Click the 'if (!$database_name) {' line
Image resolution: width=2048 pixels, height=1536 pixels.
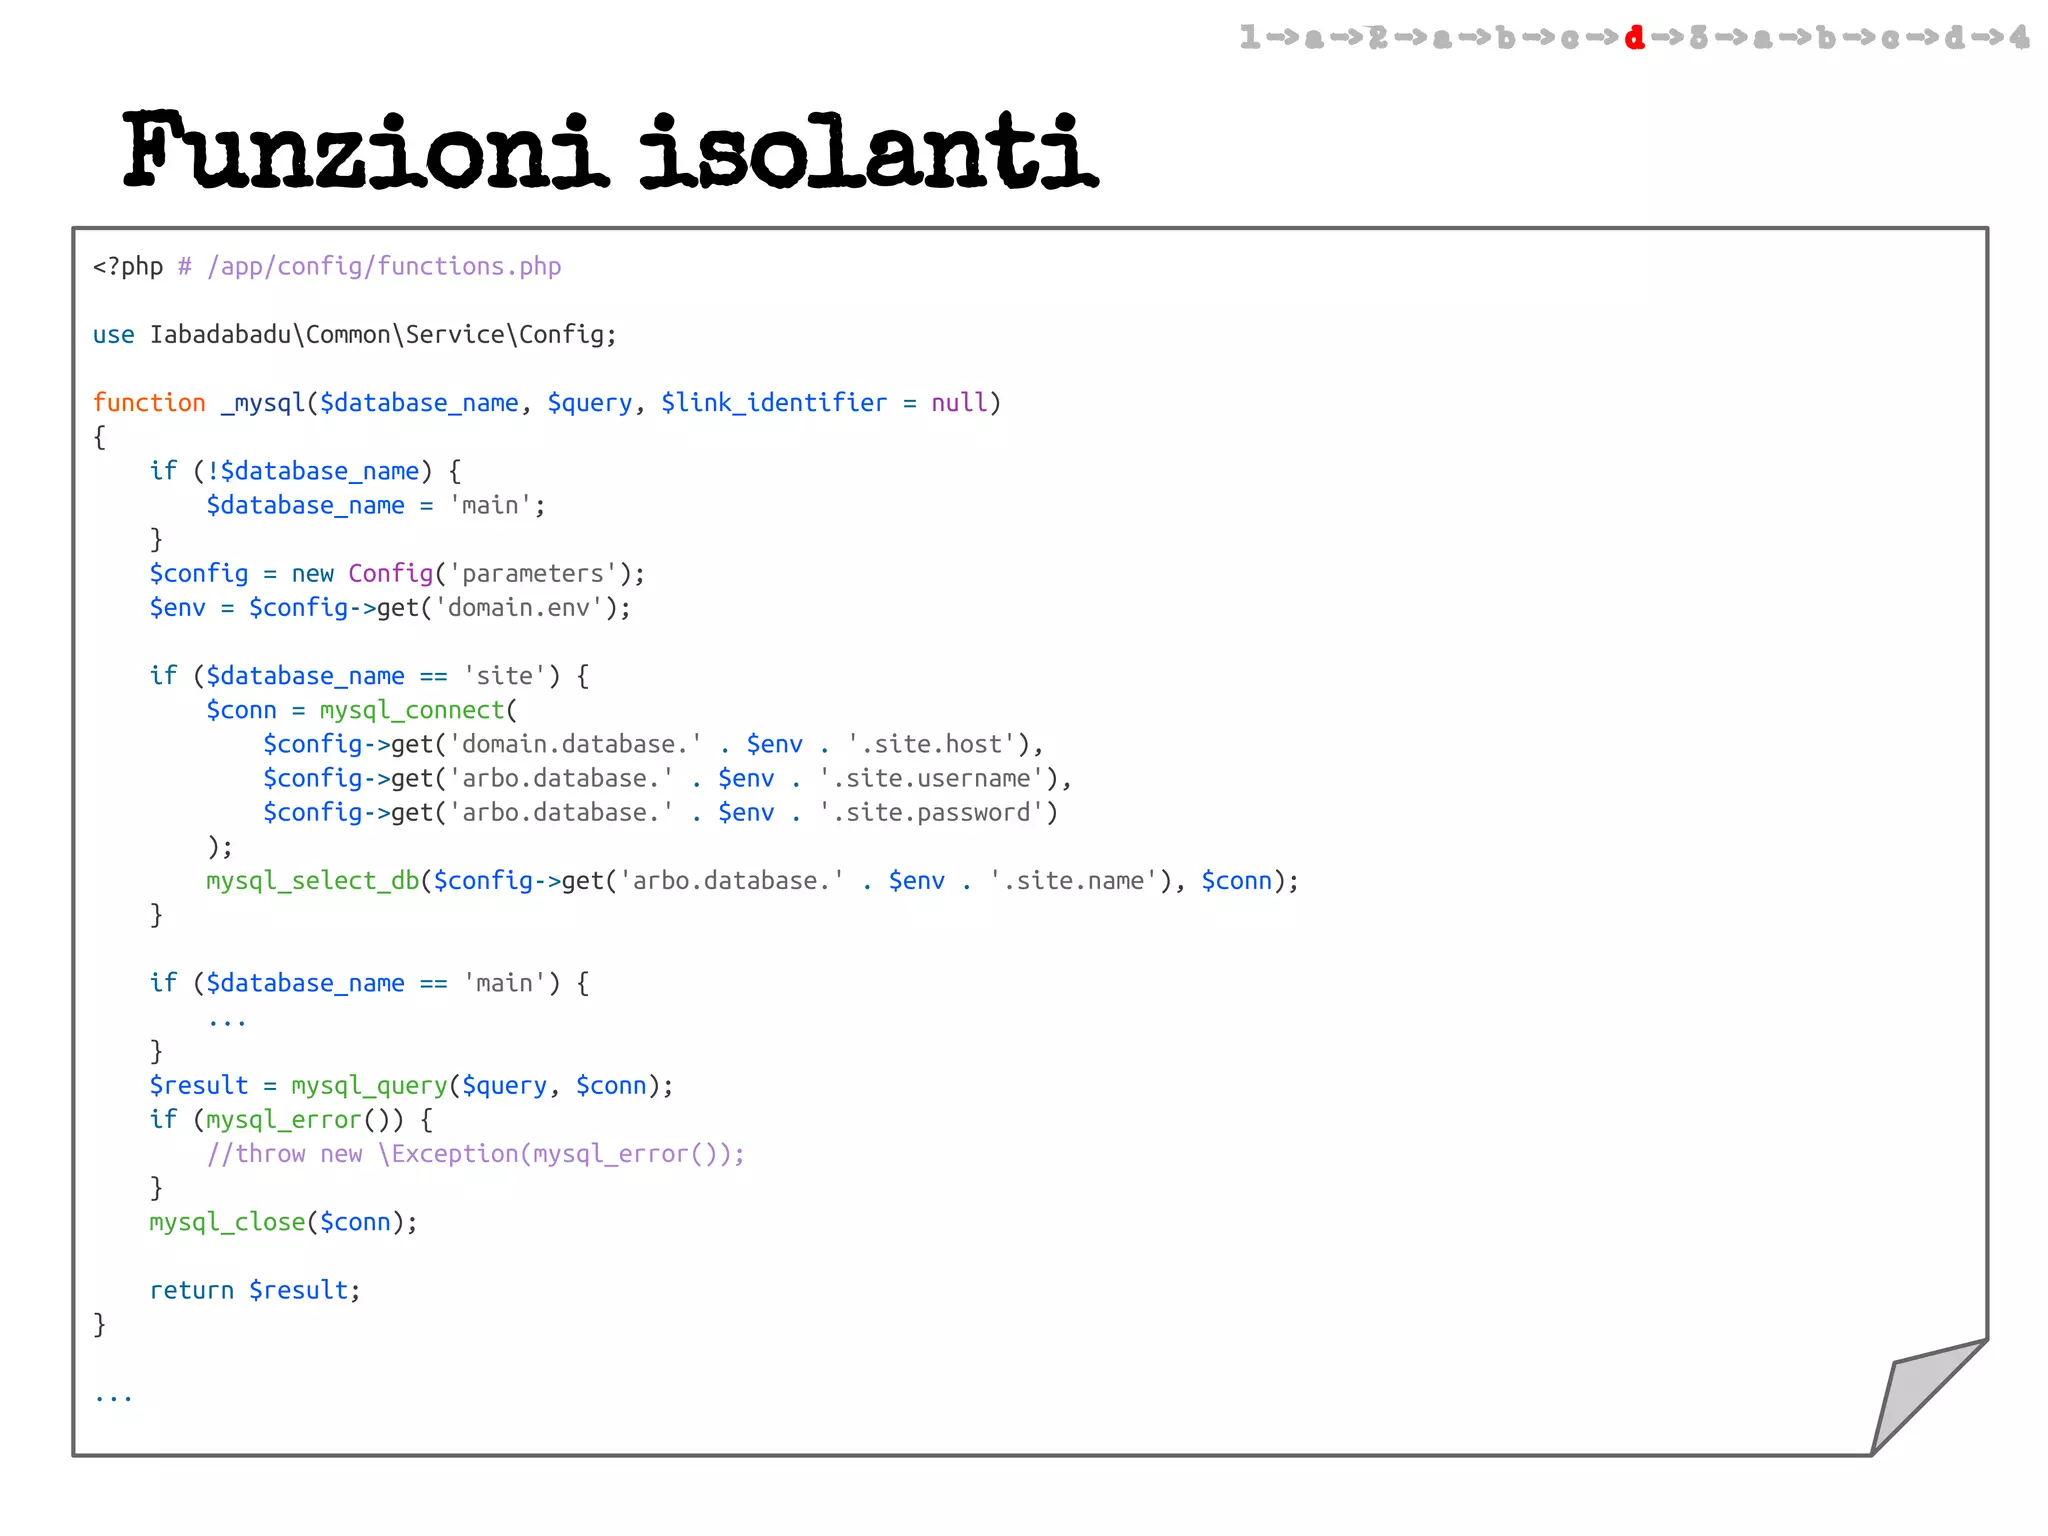click(305, 471)
